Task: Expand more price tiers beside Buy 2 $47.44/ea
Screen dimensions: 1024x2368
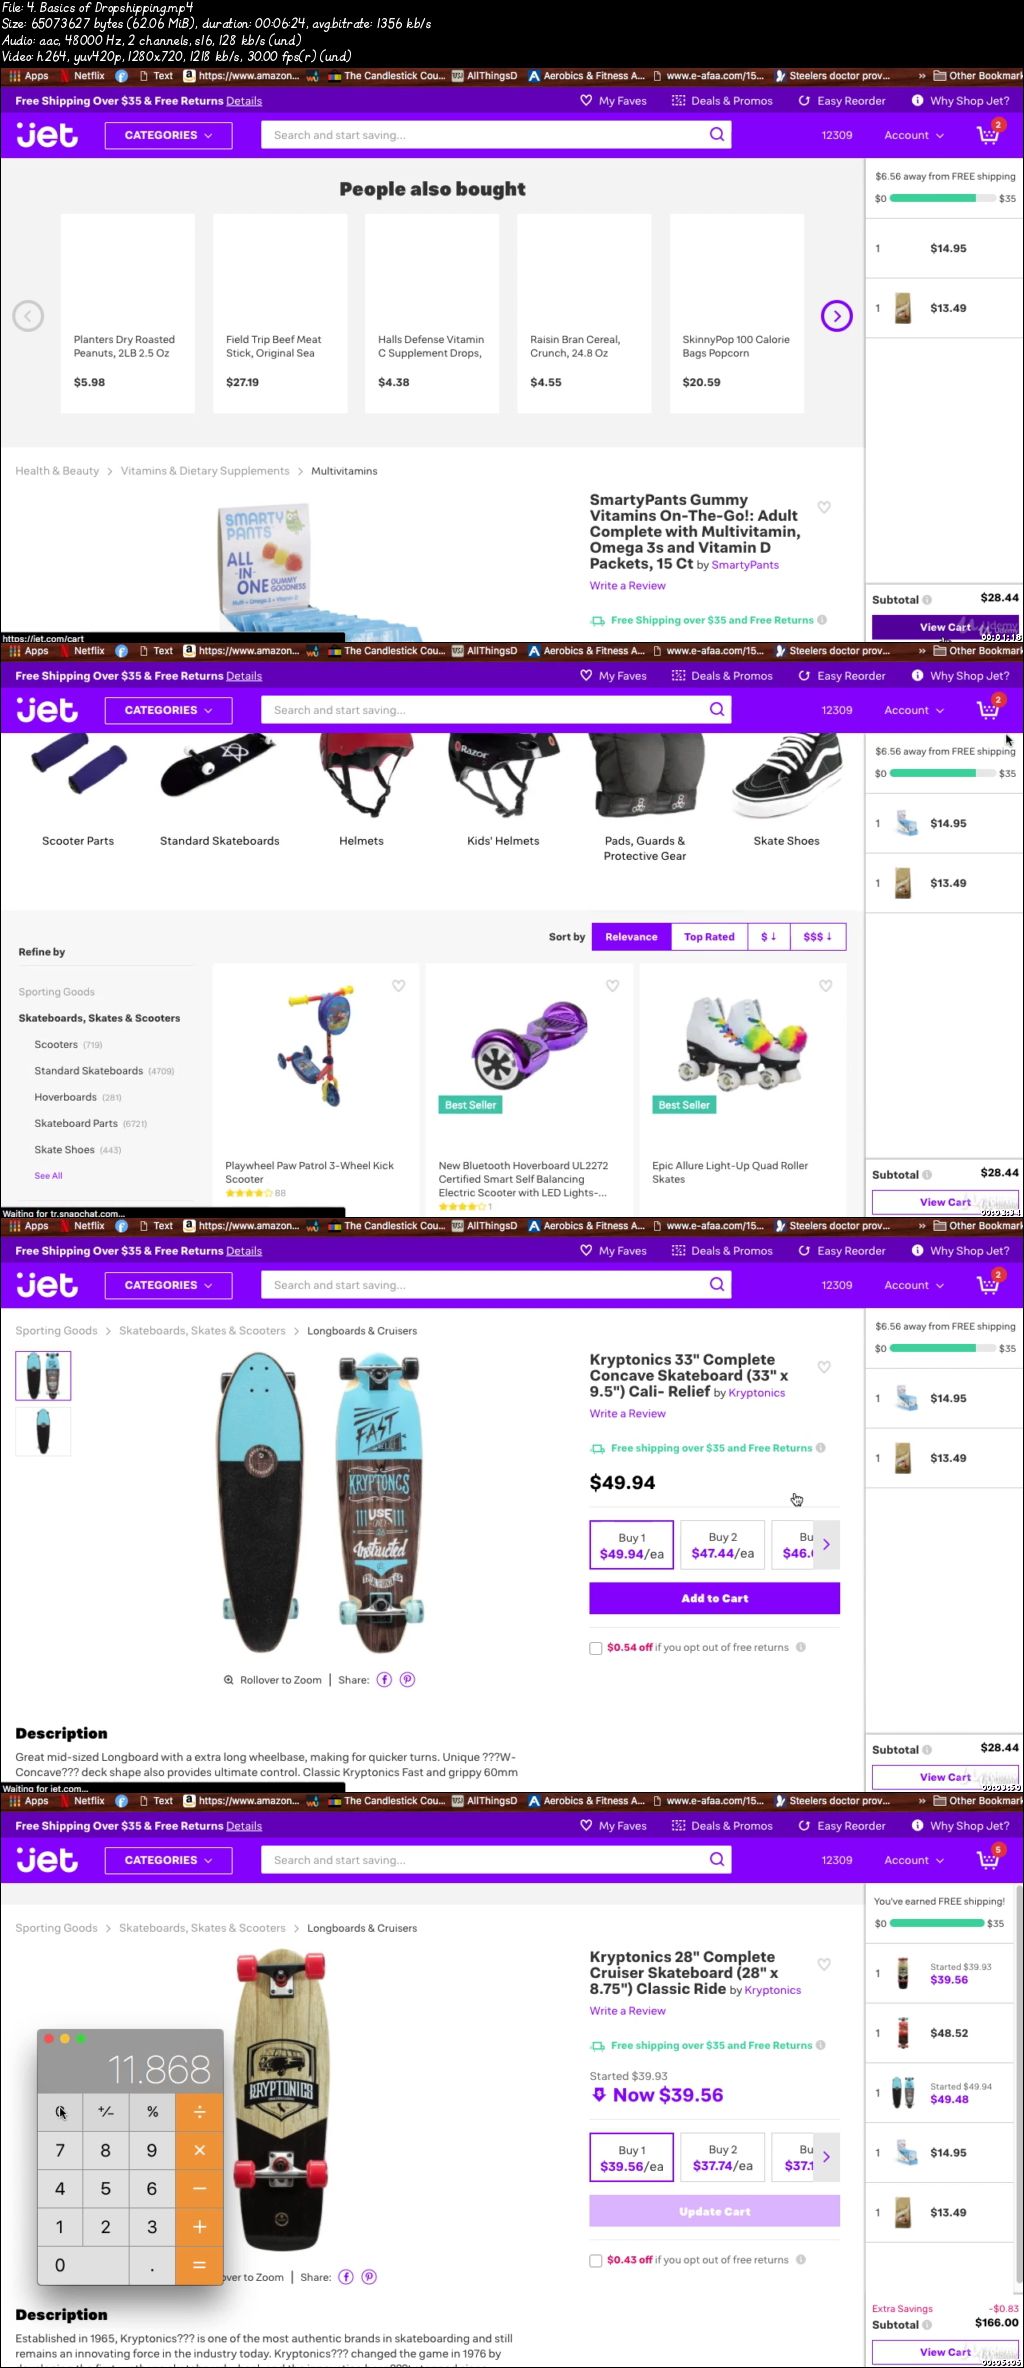Action: click(x=826, y=1544)
